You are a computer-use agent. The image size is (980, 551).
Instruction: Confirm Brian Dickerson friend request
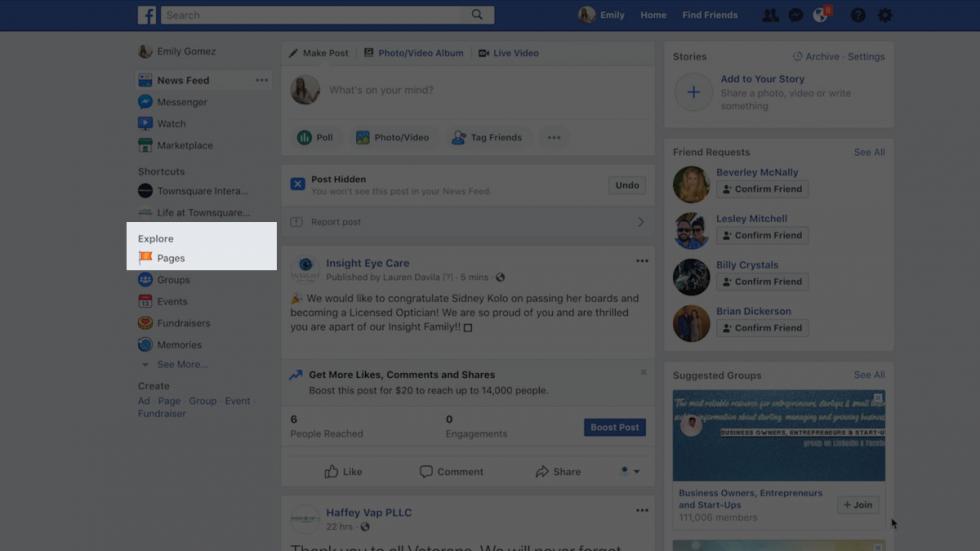point(762,327)
